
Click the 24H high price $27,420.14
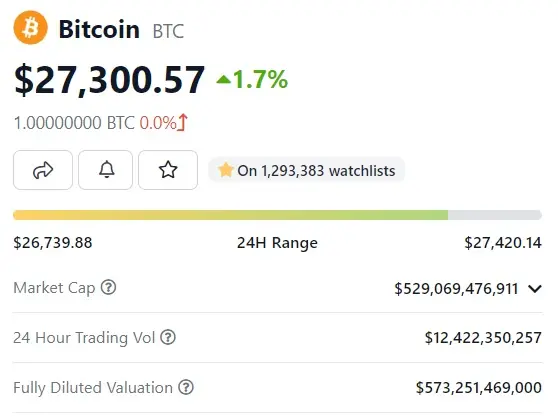tap(503, 243)
